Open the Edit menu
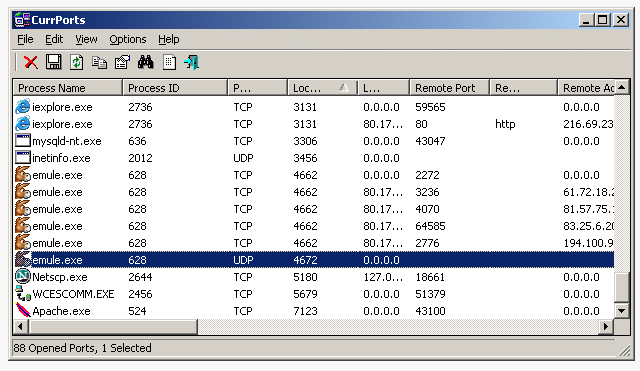The height and width of the screenshot is (371, 640). pyautogui.click(x=54, y=39)
